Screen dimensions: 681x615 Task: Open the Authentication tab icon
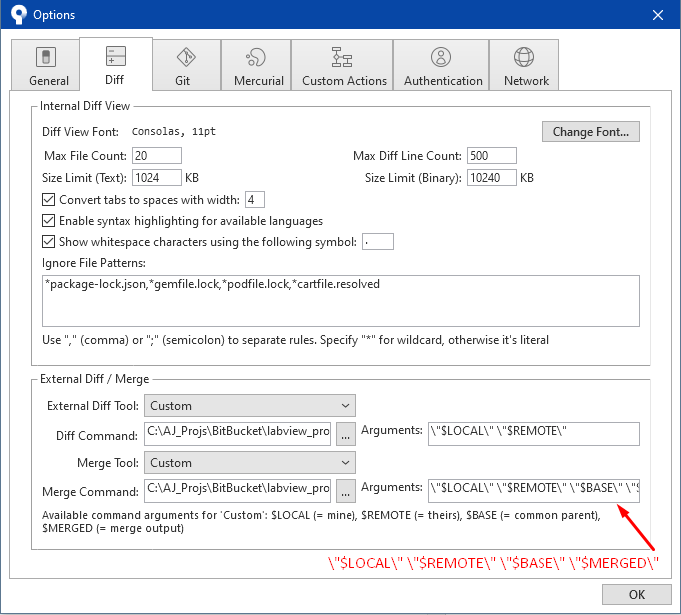[440, 57]
